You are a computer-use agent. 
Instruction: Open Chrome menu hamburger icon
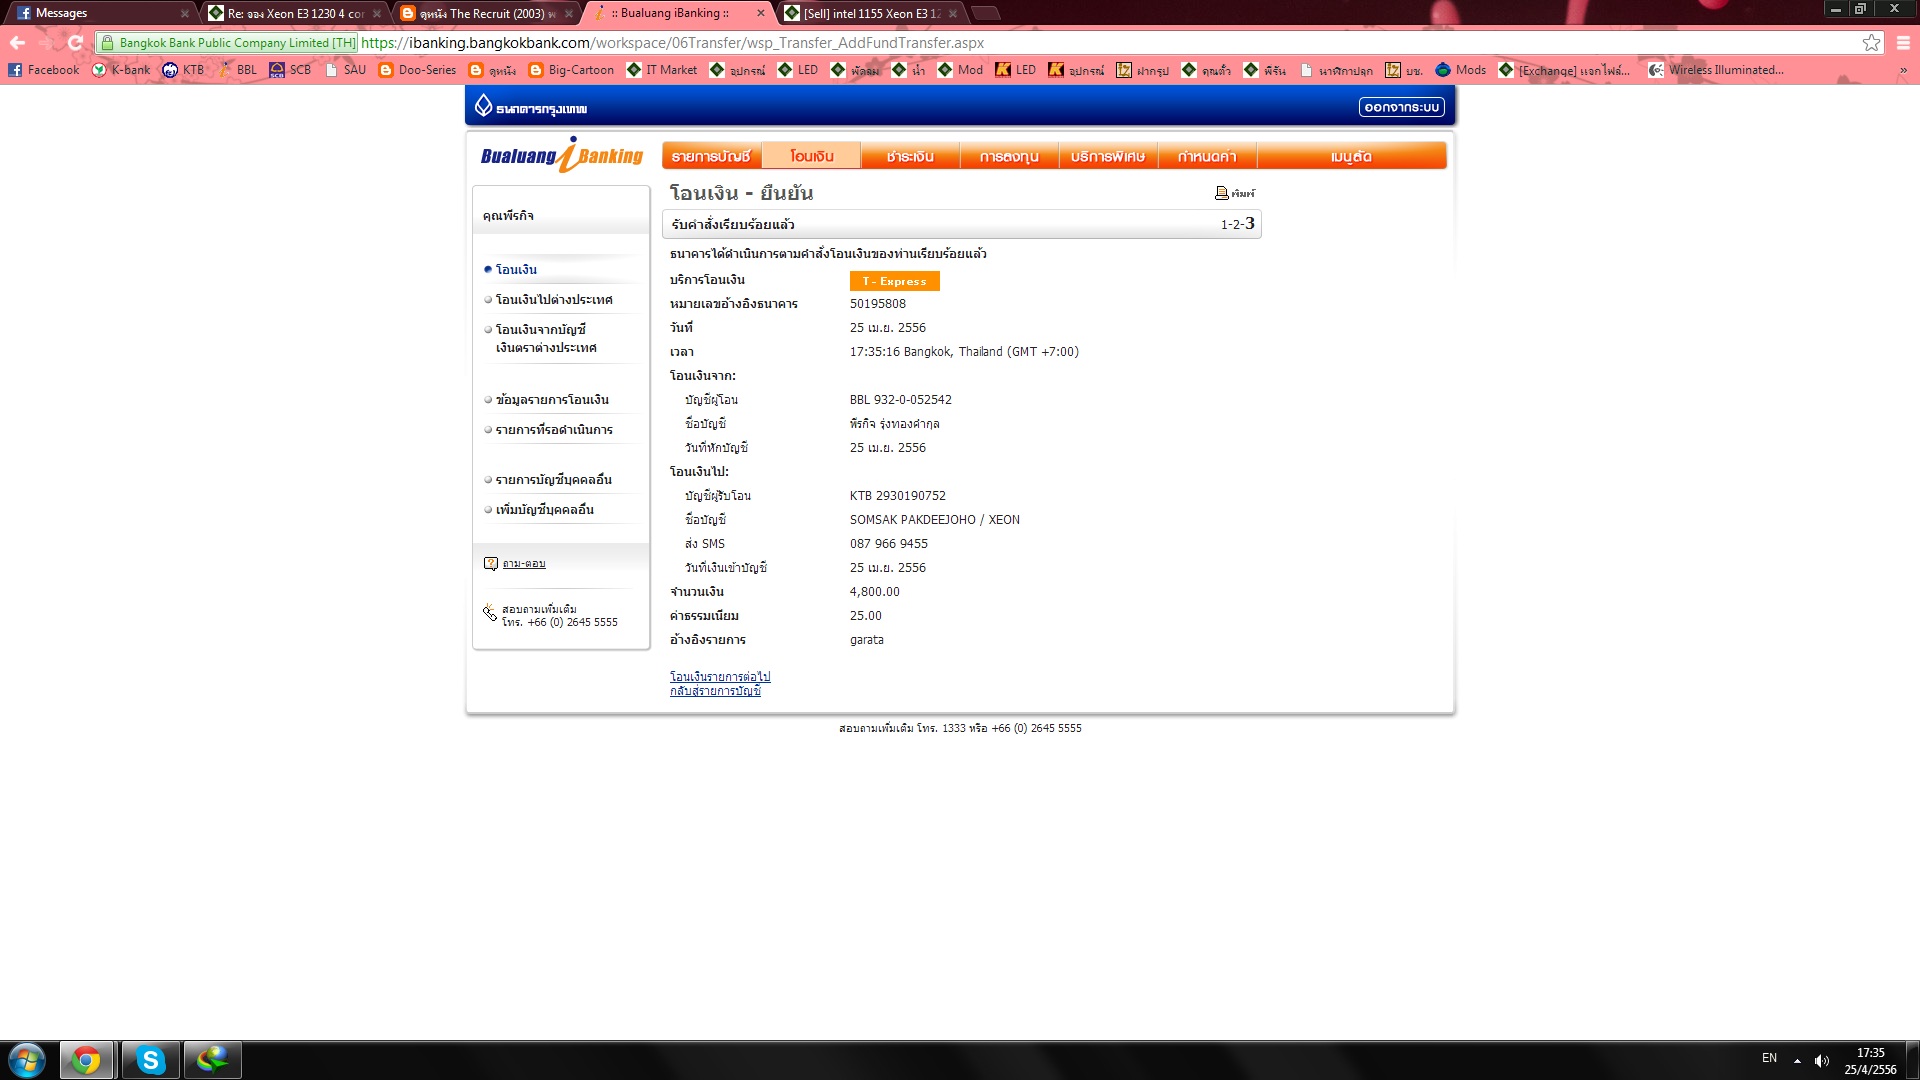[x=1903, y=43]
